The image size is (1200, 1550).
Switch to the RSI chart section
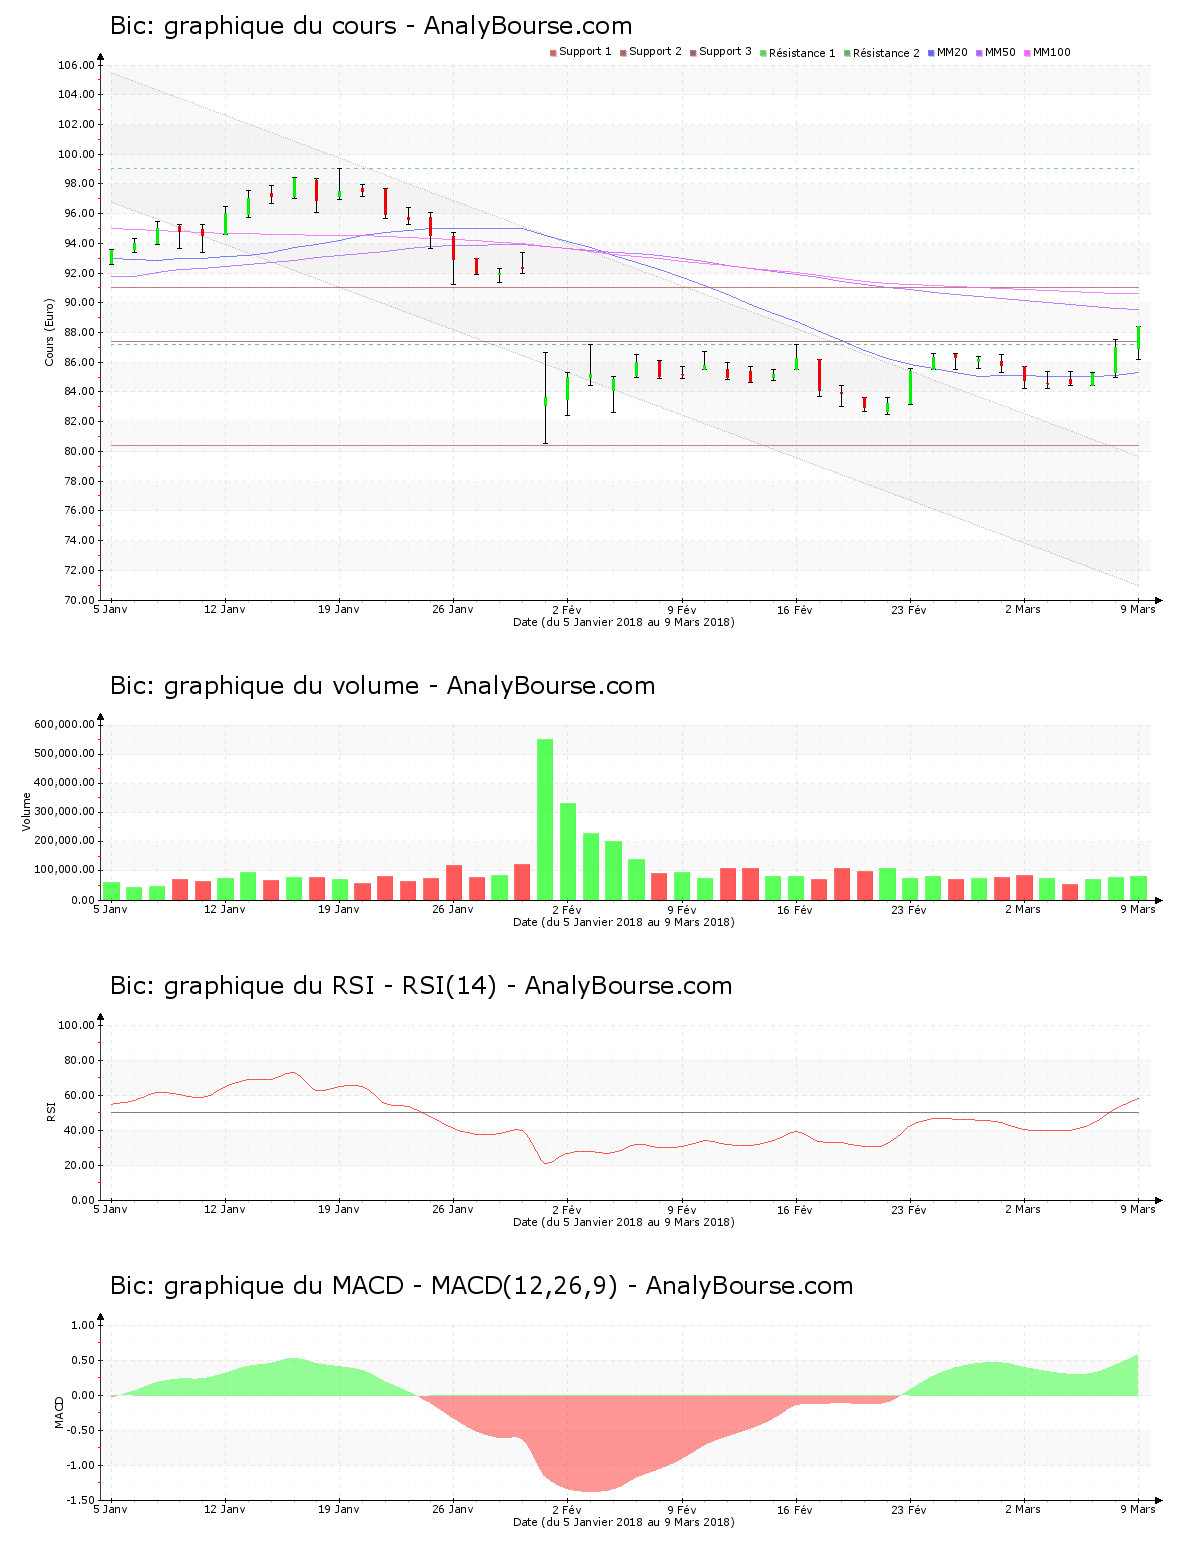point(420,986)
